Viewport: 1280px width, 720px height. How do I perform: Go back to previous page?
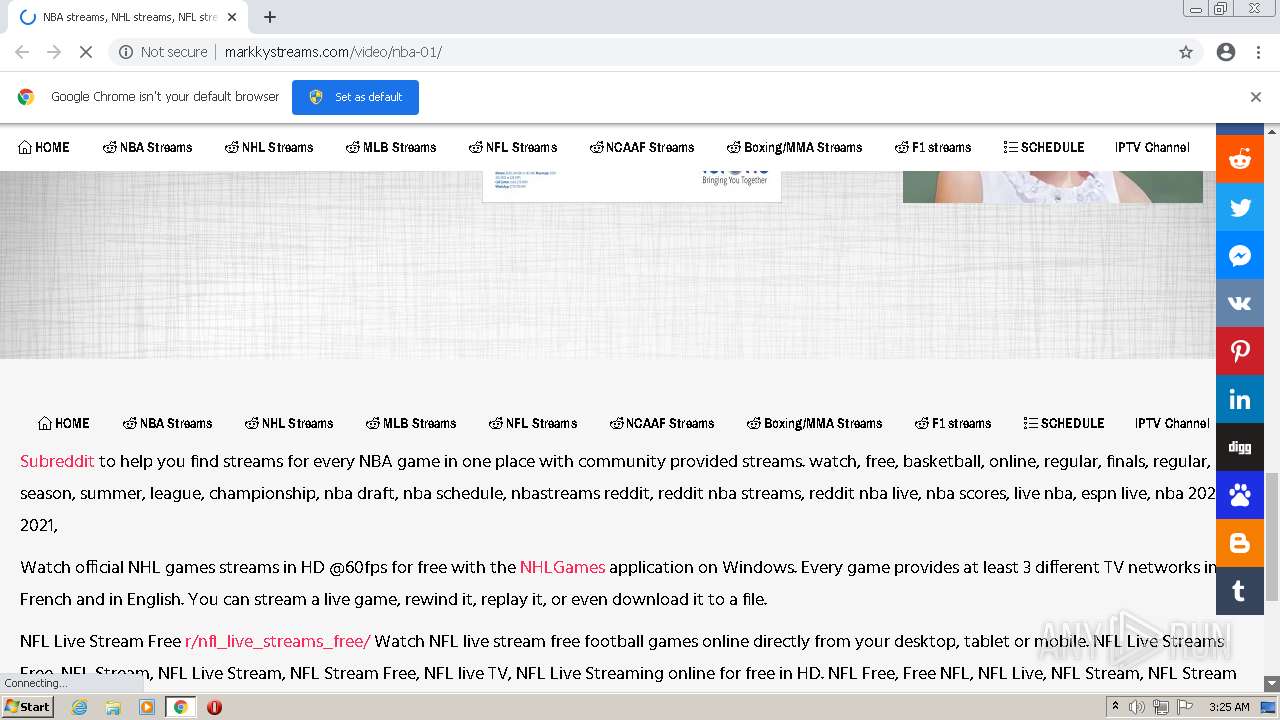click(x=22, y=52)
